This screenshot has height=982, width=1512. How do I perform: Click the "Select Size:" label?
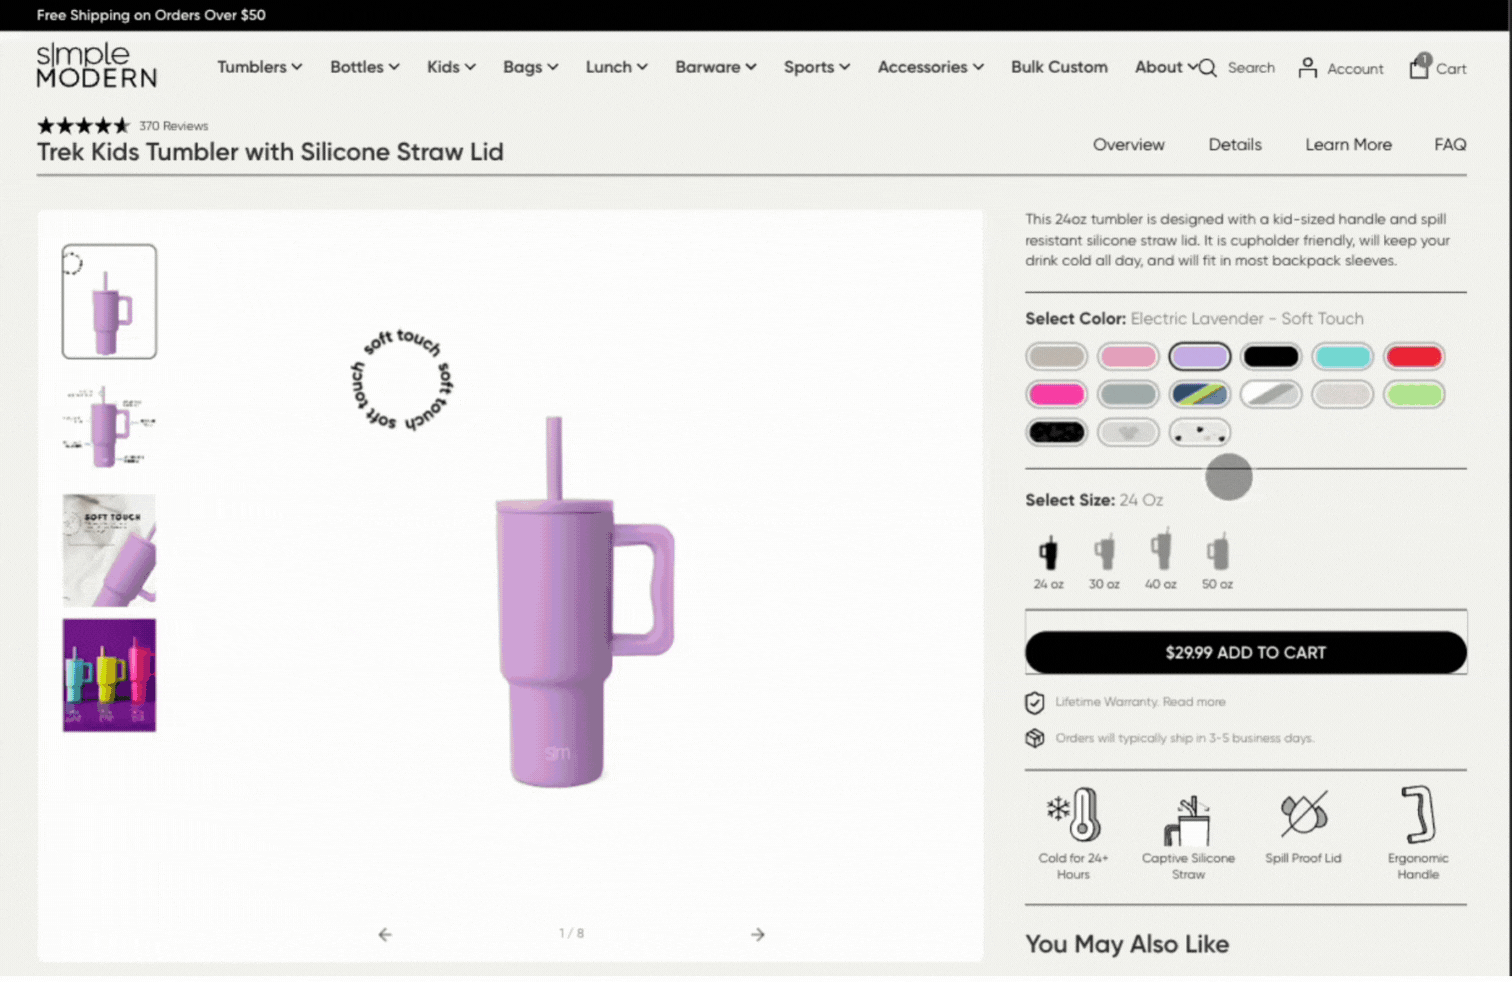1070,500
